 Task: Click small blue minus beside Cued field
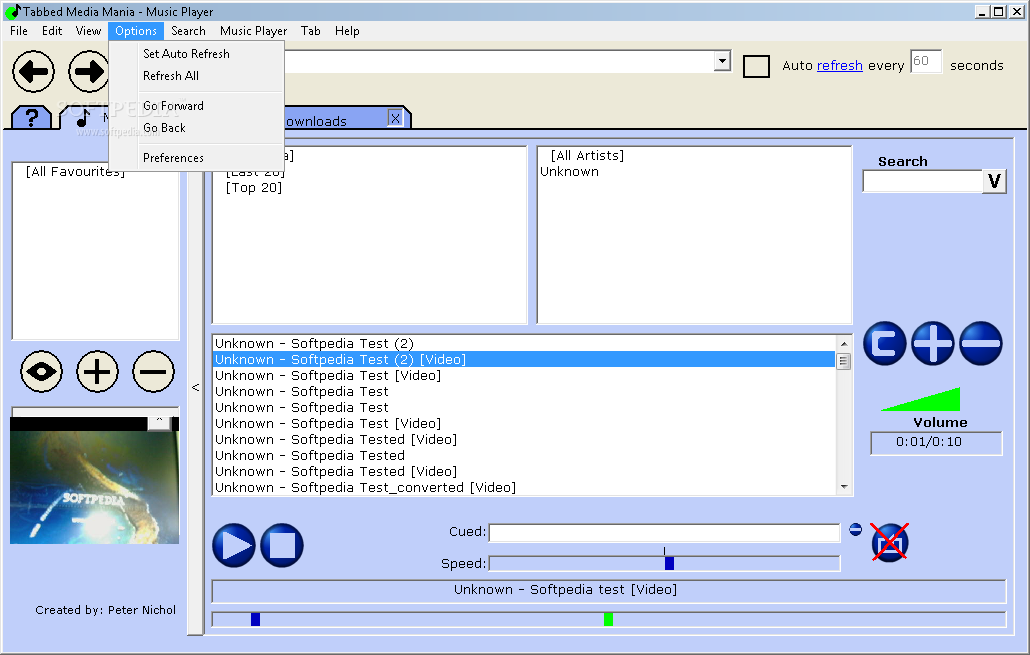pos(855,530)
